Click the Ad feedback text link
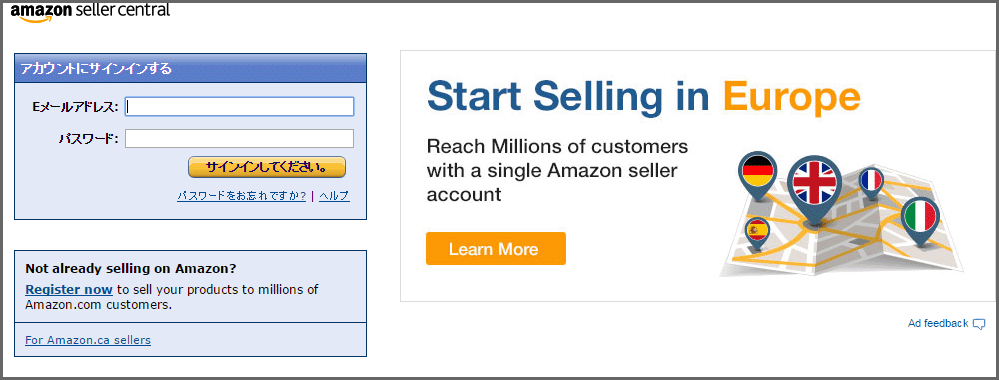Image resolution: width=999 pixels, height=380 pixels. pos(938,324)
